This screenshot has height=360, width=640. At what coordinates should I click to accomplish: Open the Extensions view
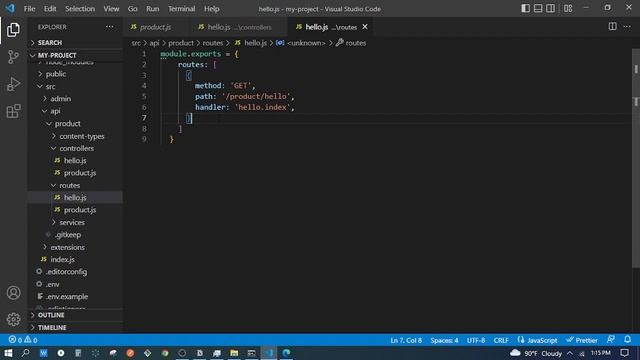click(x=13, y=111)
